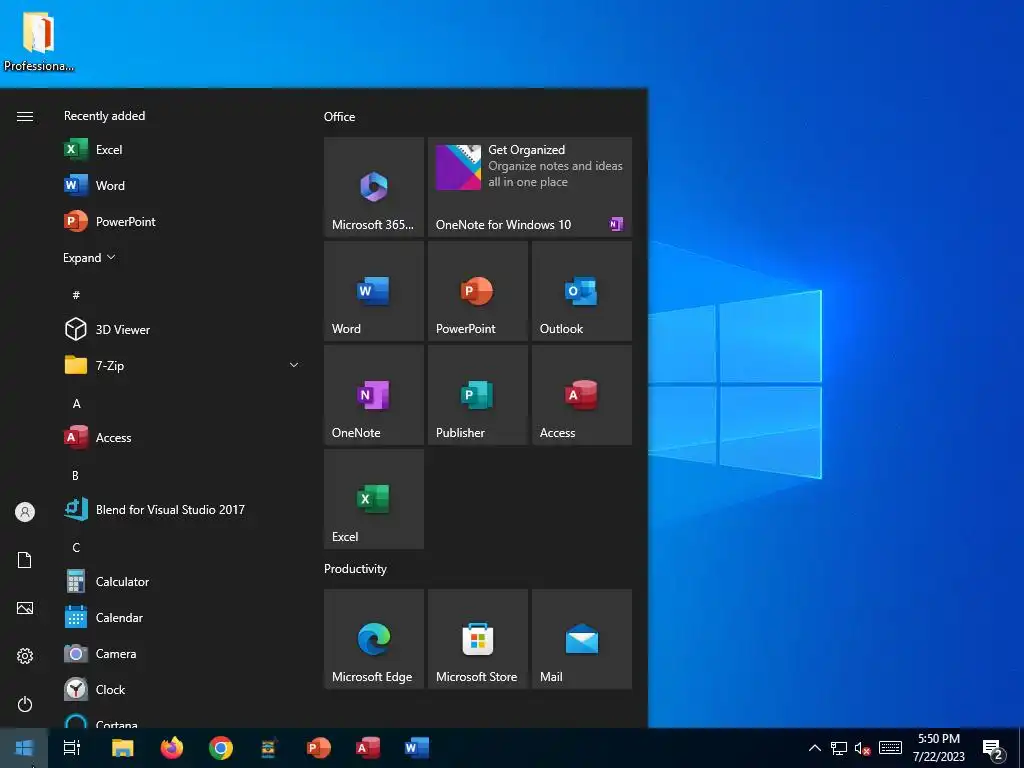Open 3D Viewer app
This screenshot has width=1024, height=768.
[182, 330]
